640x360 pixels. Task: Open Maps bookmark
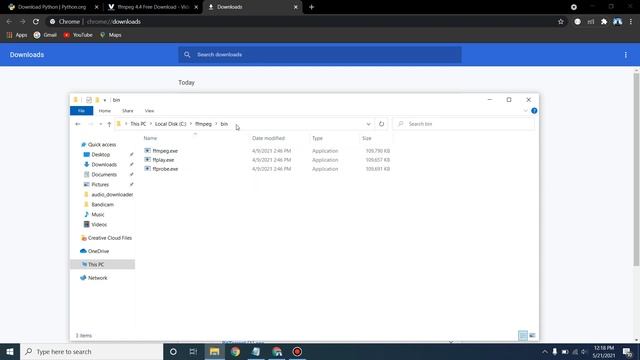(111, 35)
